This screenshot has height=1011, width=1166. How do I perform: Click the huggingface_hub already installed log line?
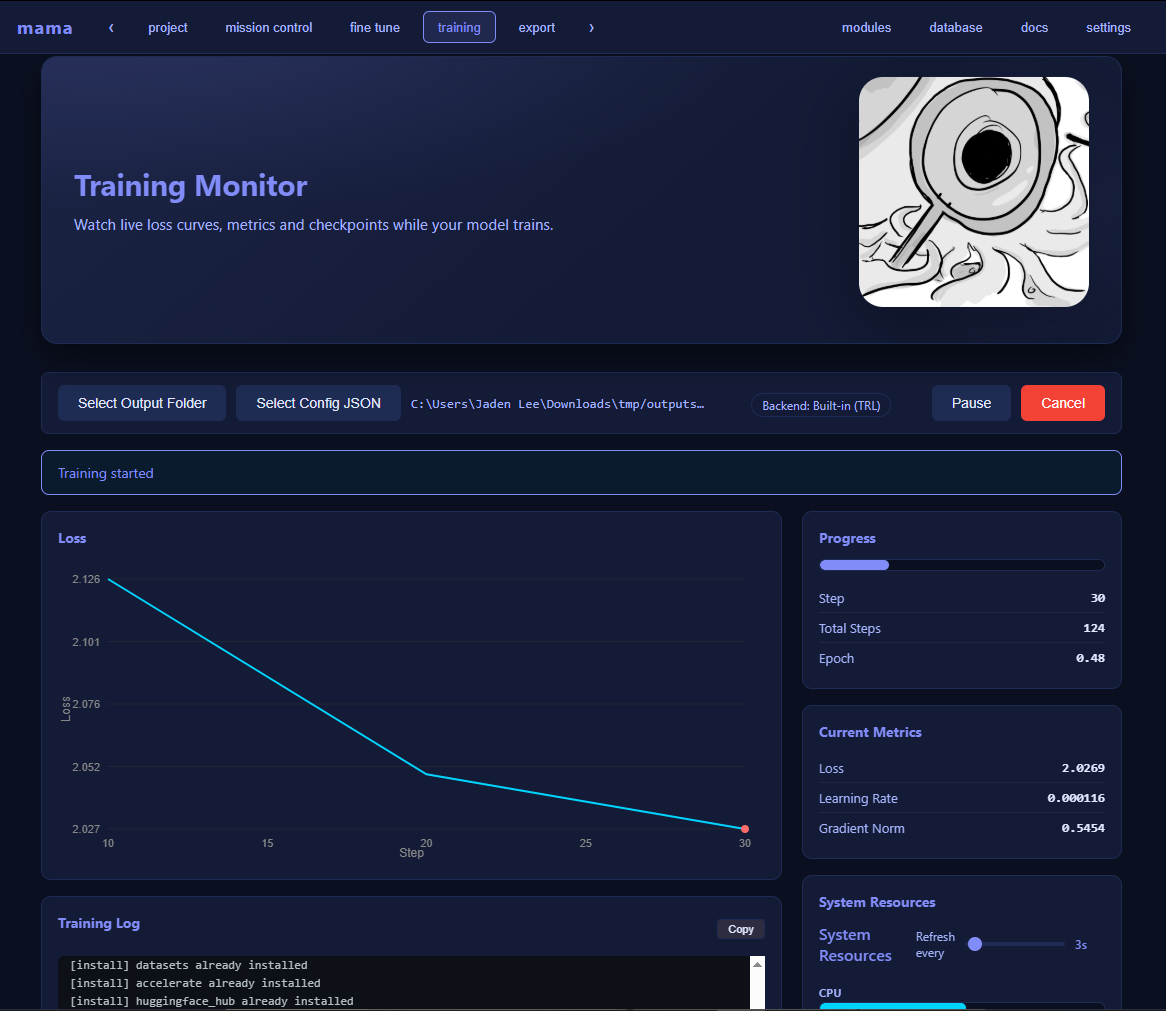click(211, 1001)
